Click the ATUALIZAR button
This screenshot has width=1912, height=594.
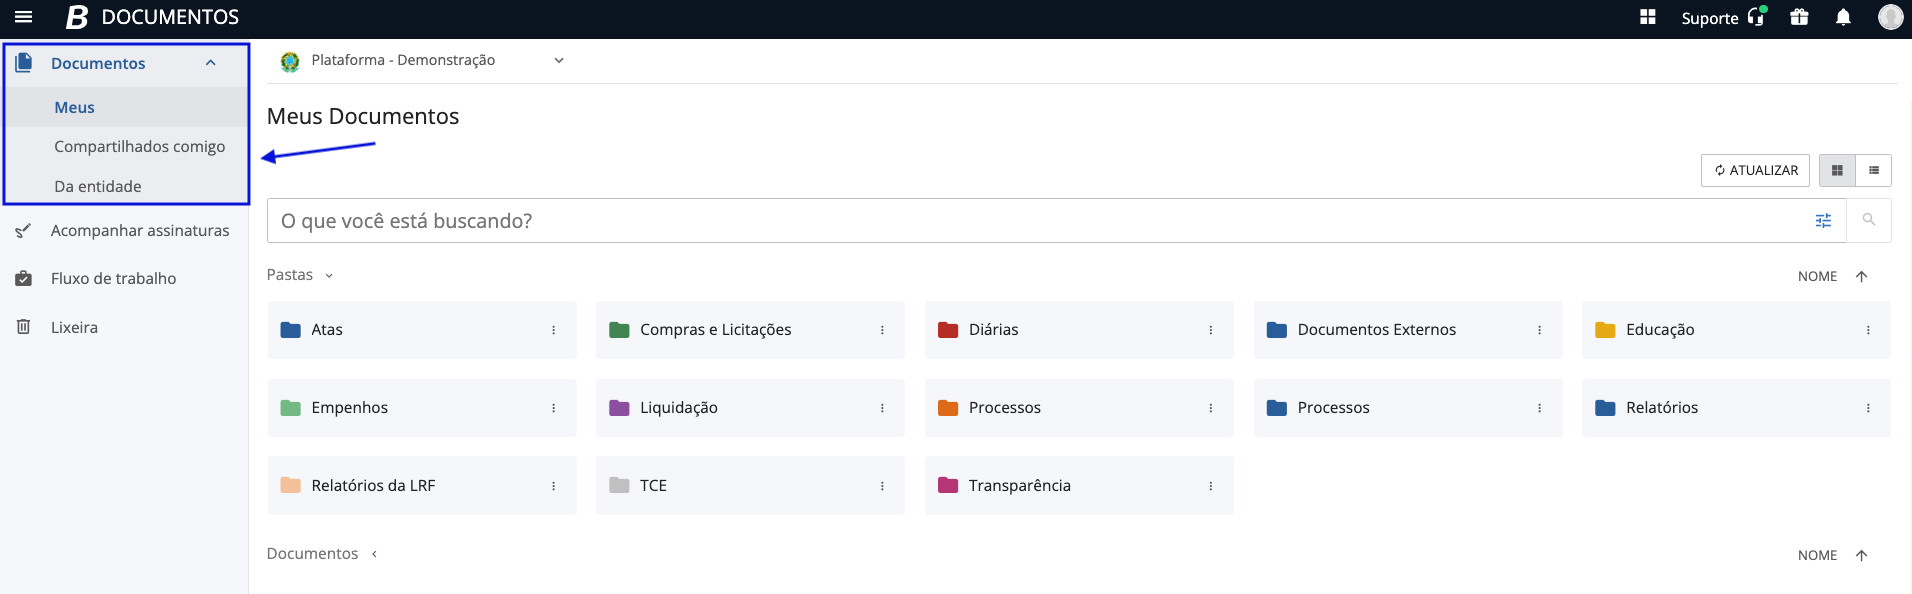(x=1755, y=171)
